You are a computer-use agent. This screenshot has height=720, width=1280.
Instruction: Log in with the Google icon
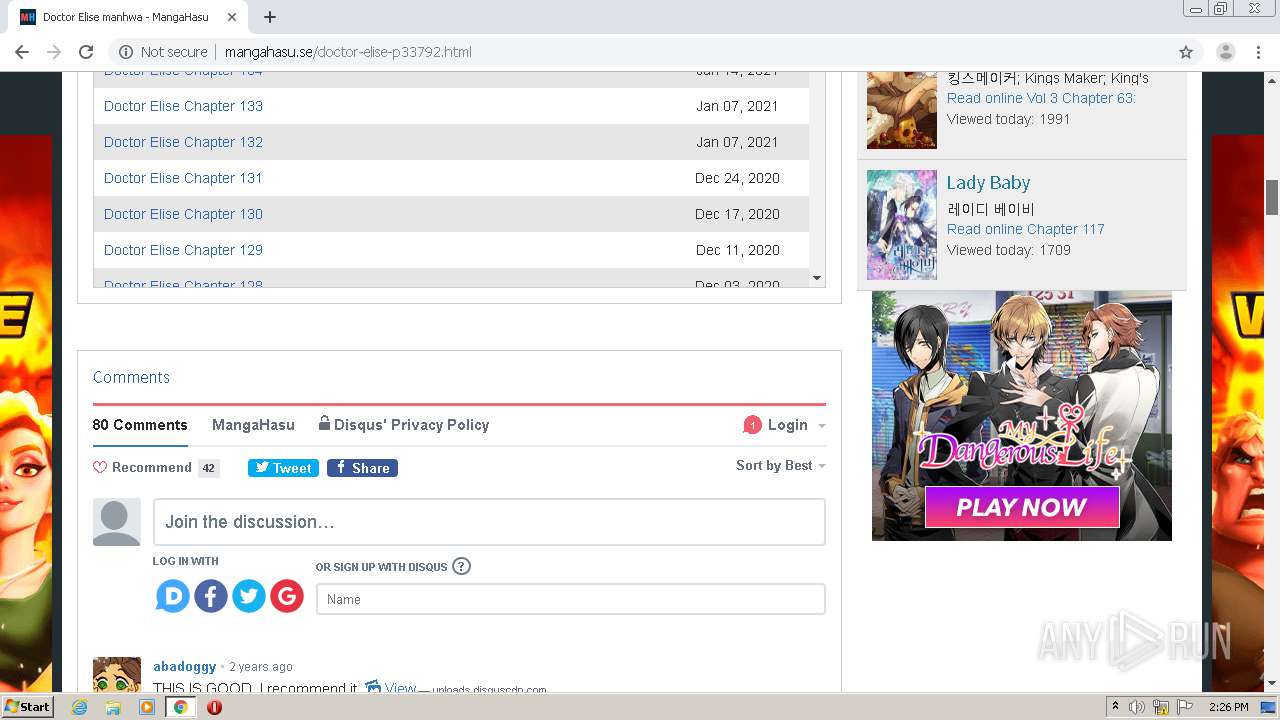click(287, 597)
